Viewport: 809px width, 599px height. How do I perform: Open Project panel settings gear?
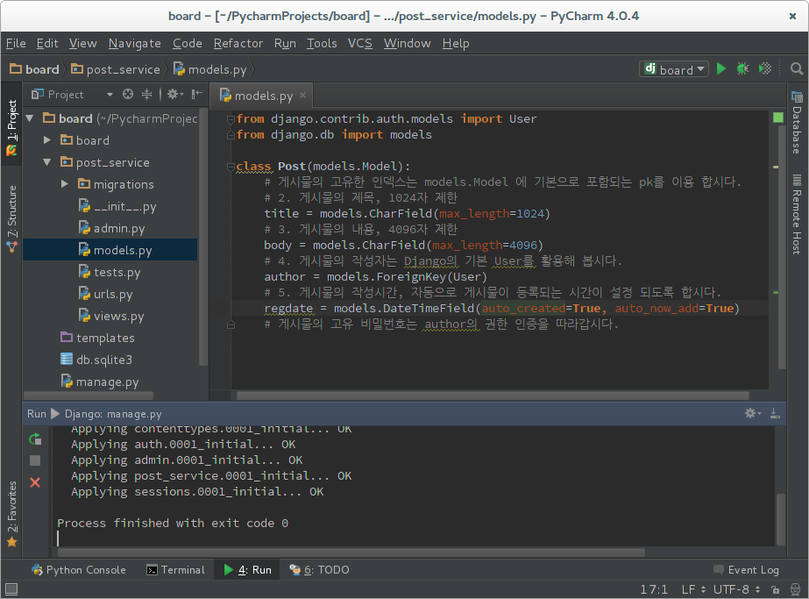[174, 94]
